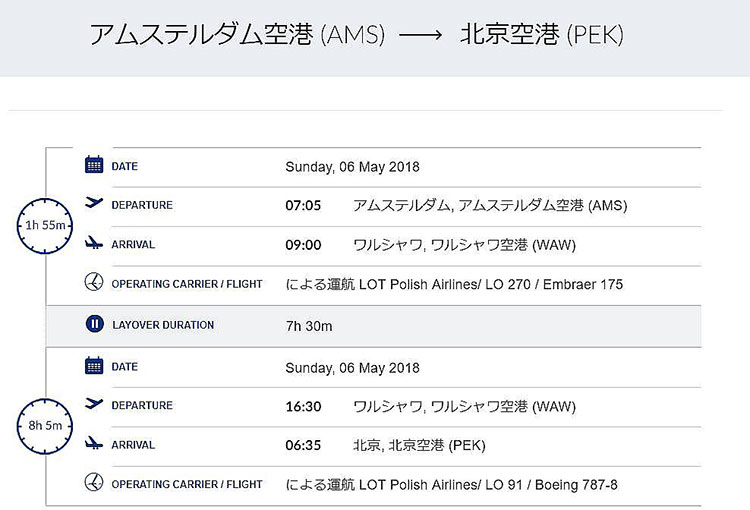Viewport: 750px width, 510px height.
Task: Click the ワルシャワ空港 (WAW) arrival airport text
Action: (504, 245)
